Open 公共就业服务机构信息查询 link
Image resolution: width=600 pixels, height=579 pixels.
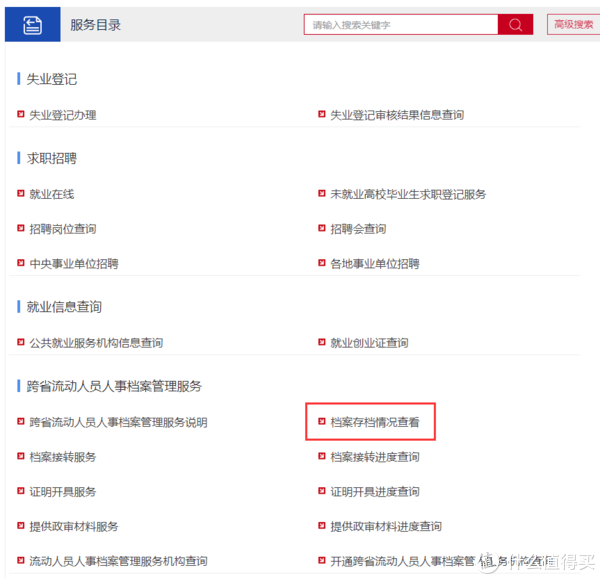pyautogui.click(x=96, y=343)
